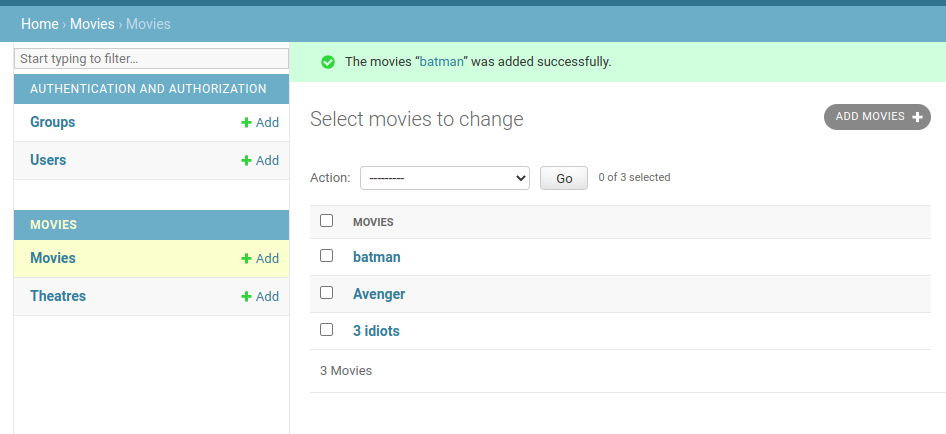Open Movies app link in breadcrumb
Viewport: 946px width, 434px height.
92,23
